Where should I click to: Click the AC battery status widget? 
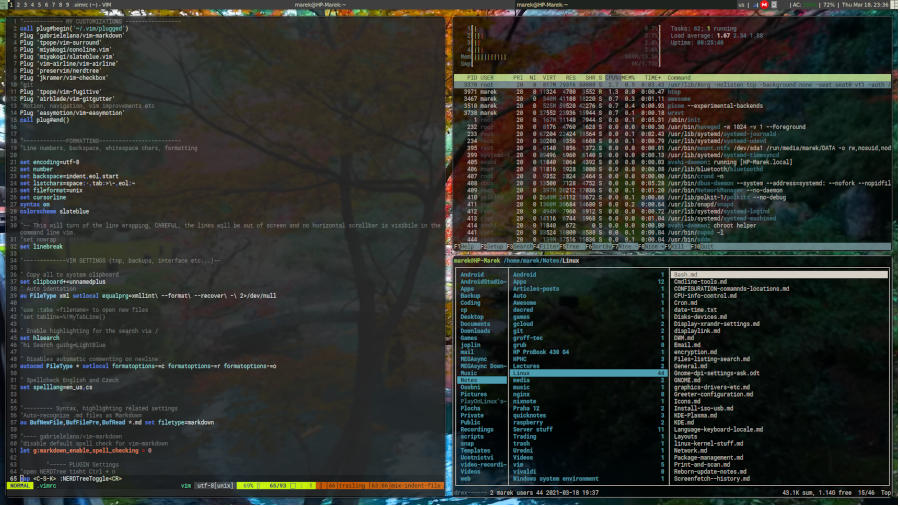[x=805, y=4]
